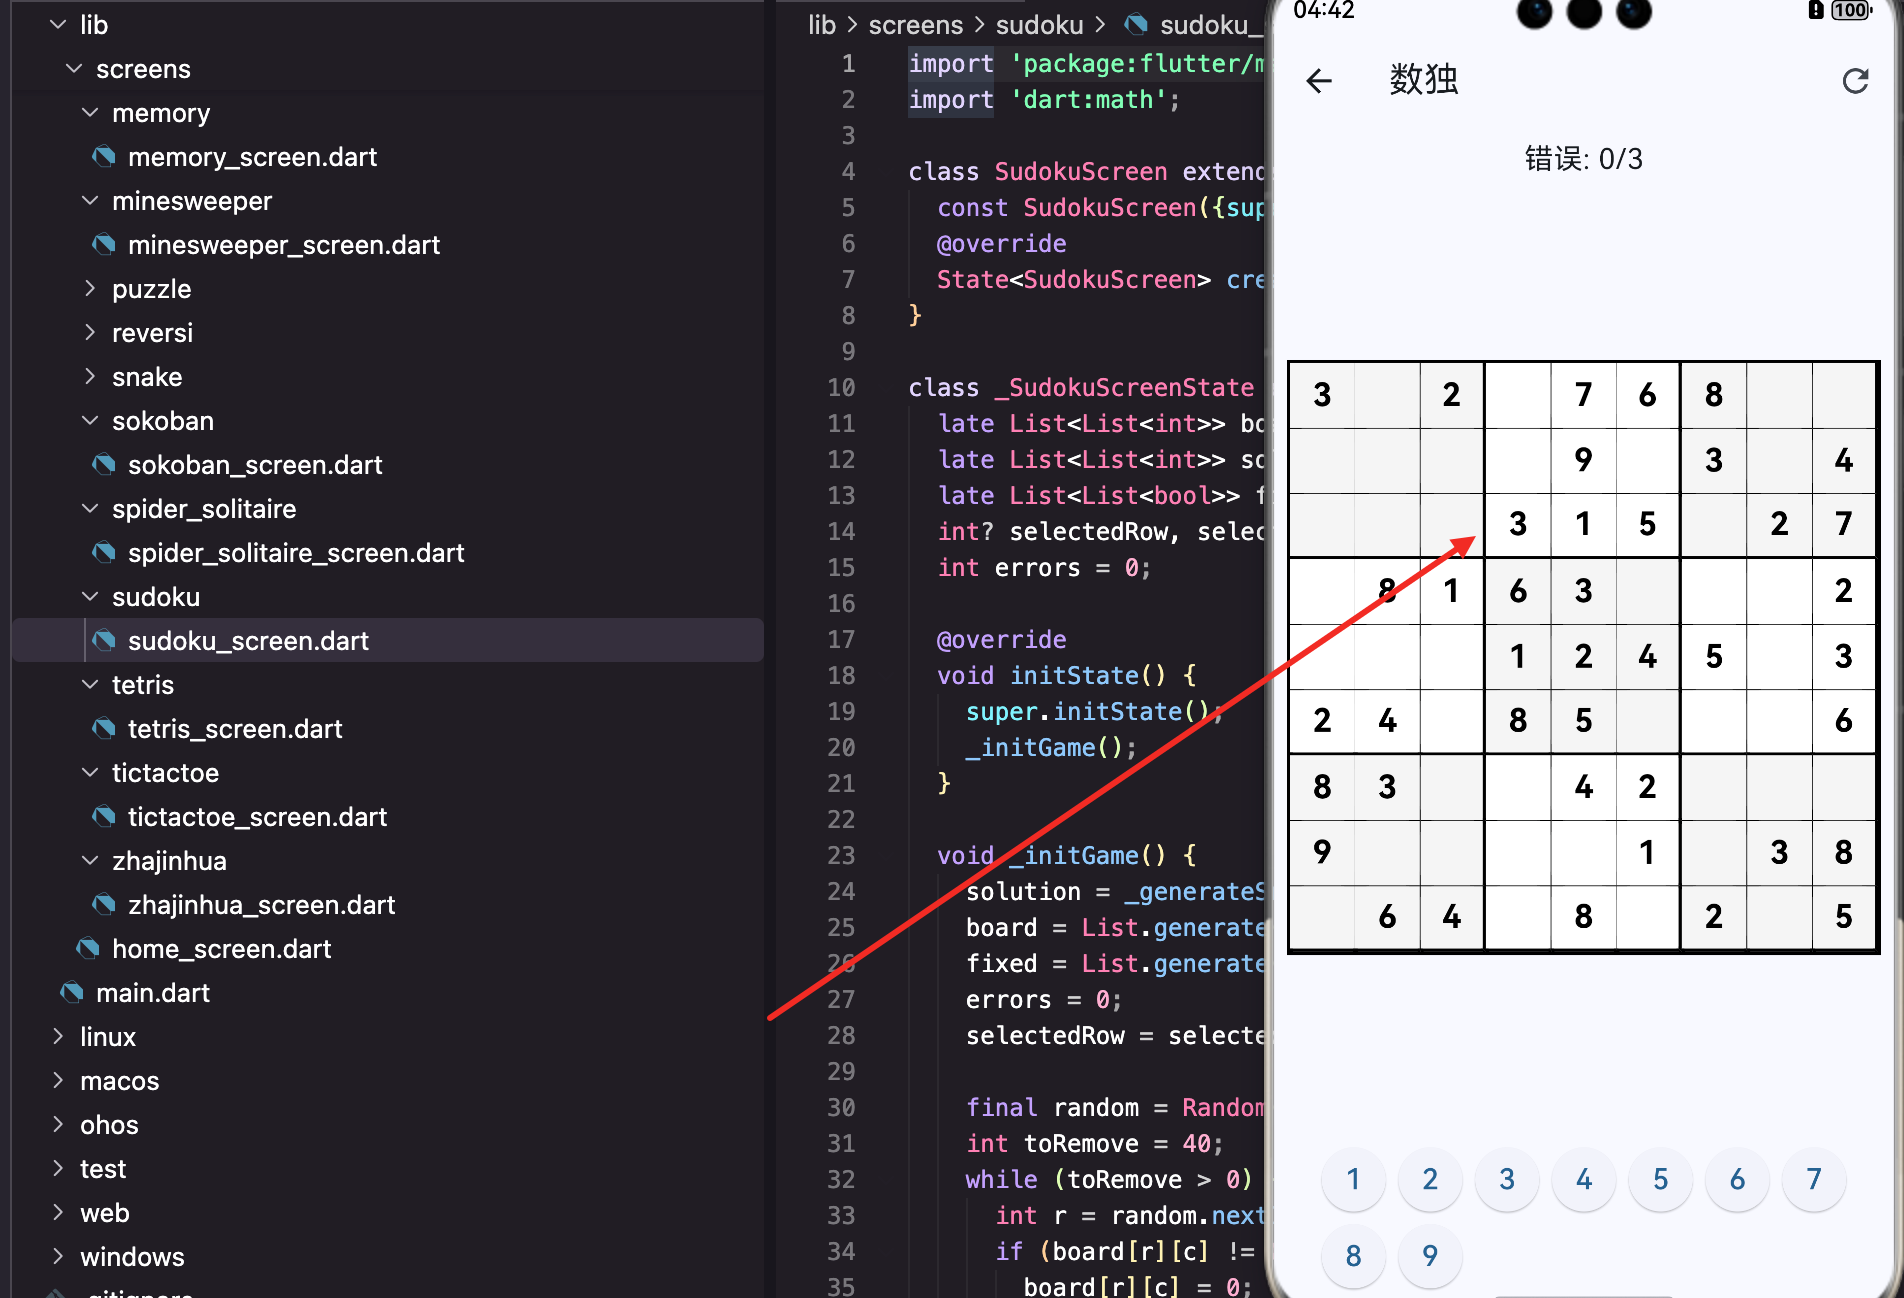Tap number 7 on Sudoku keypad
Viewport: 1904px width, 1298px height.
pyautogui.click(x=1814, y=1180)
